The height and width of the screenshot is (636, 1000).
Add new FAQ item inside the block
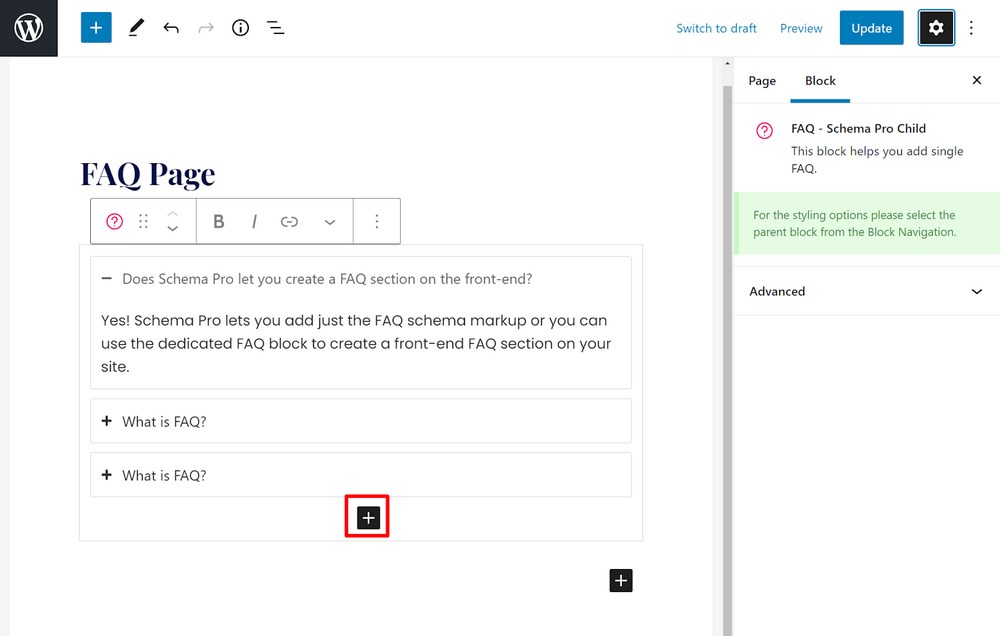[368, 517]
